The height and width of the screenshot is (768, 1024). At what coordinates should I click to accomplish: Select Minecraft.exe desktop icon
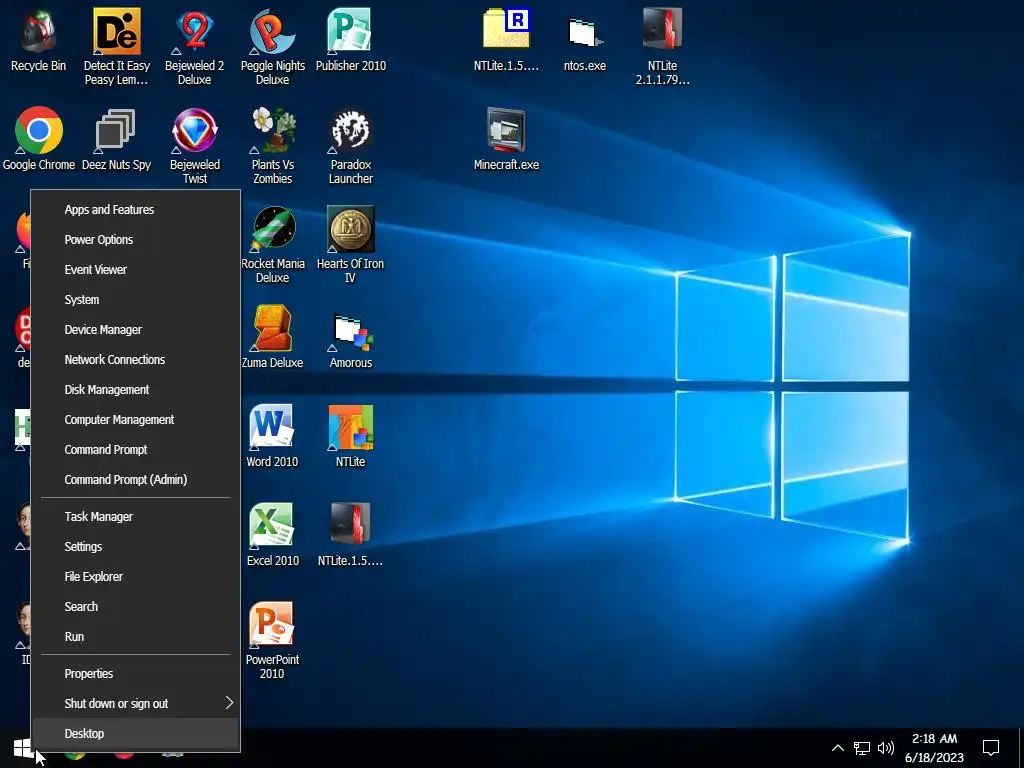pos(506,138)
